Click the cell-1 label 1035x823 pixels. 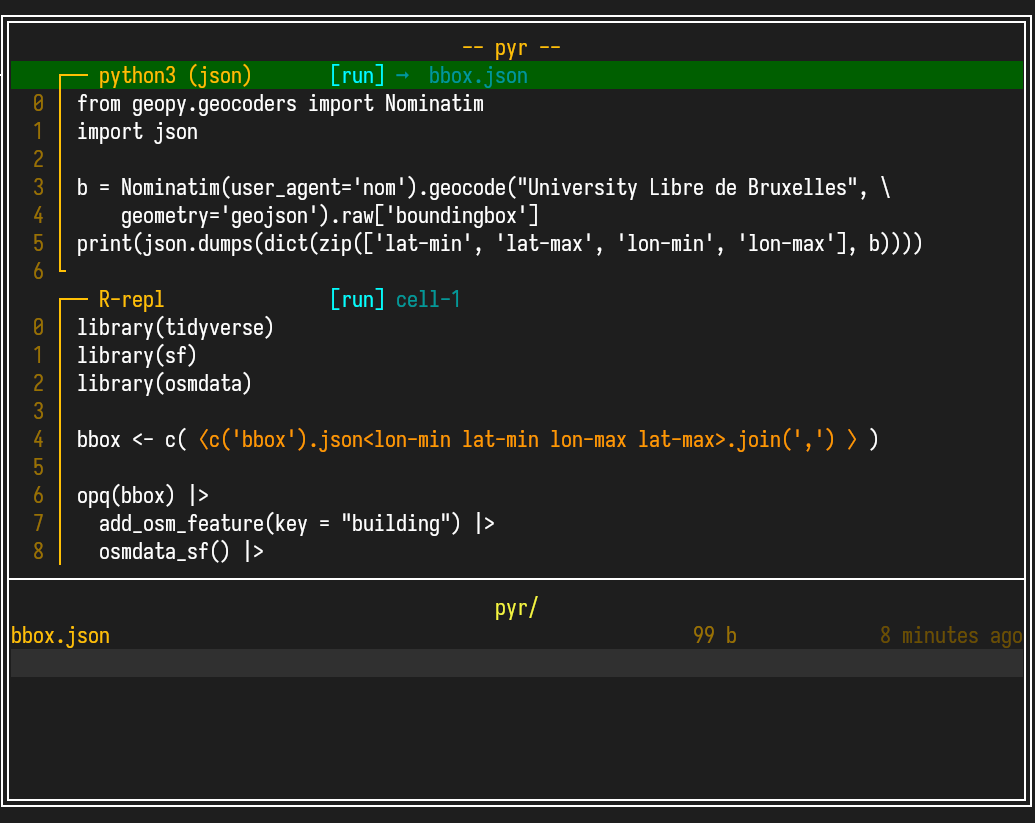tap(428, 300)
